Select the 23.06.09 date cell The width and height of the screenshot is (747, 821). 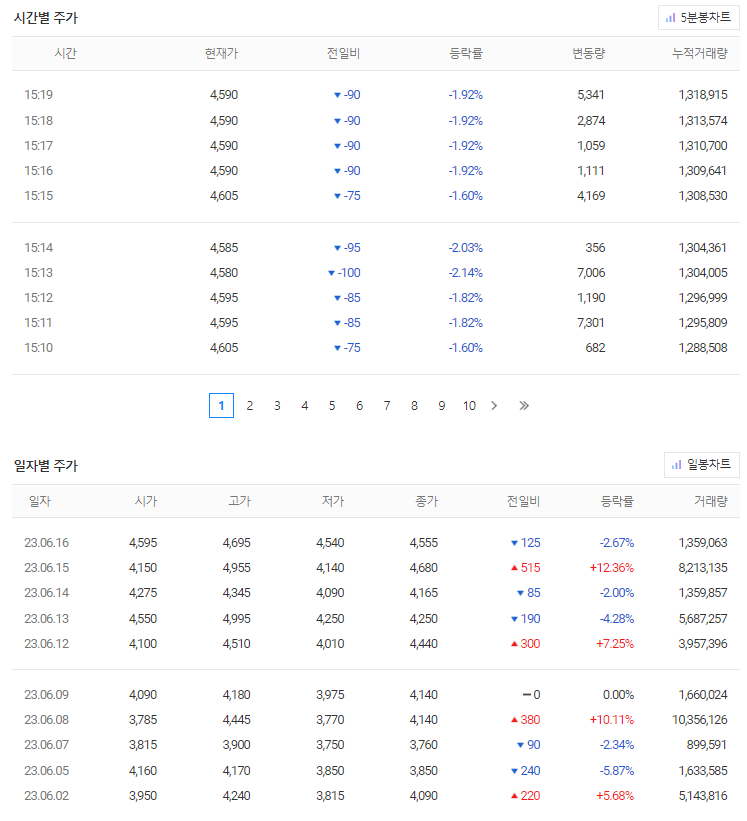click(47, 695)
